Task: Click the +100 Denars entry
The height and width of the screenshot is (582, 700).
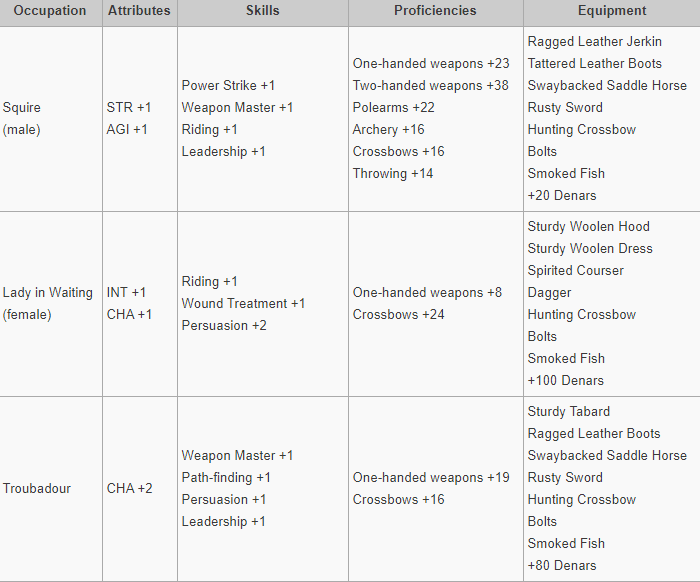Action: tap(566, 381)
